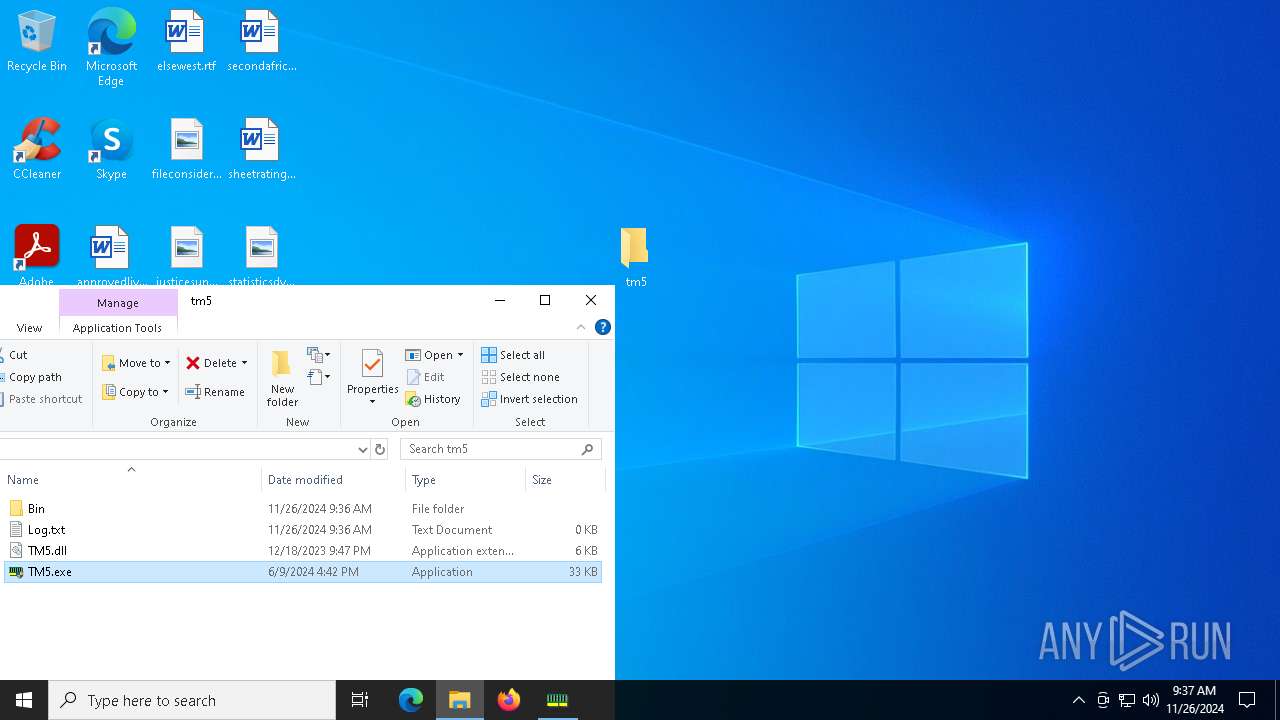This screenshot has width=1280, height=720.
Task: Click Paste shortcut
Action: pos(42,399)
